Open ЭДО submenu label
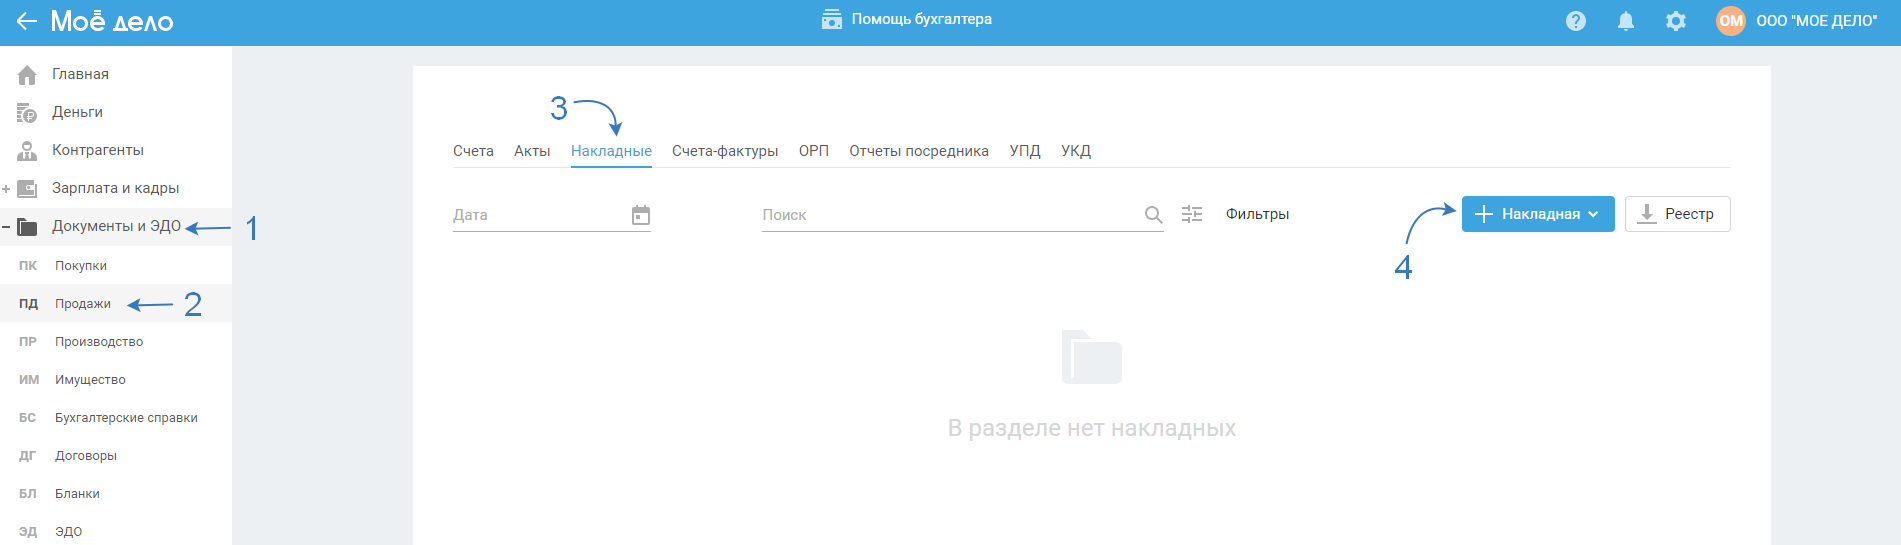Viewport: 1901px width, 545px height. 68,532
